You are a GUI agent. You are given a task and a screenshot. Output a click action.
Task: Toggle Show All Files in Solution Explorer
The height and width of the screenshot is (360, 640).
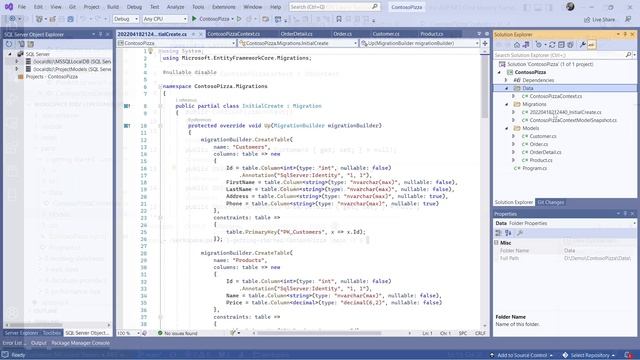coord(570,45)
